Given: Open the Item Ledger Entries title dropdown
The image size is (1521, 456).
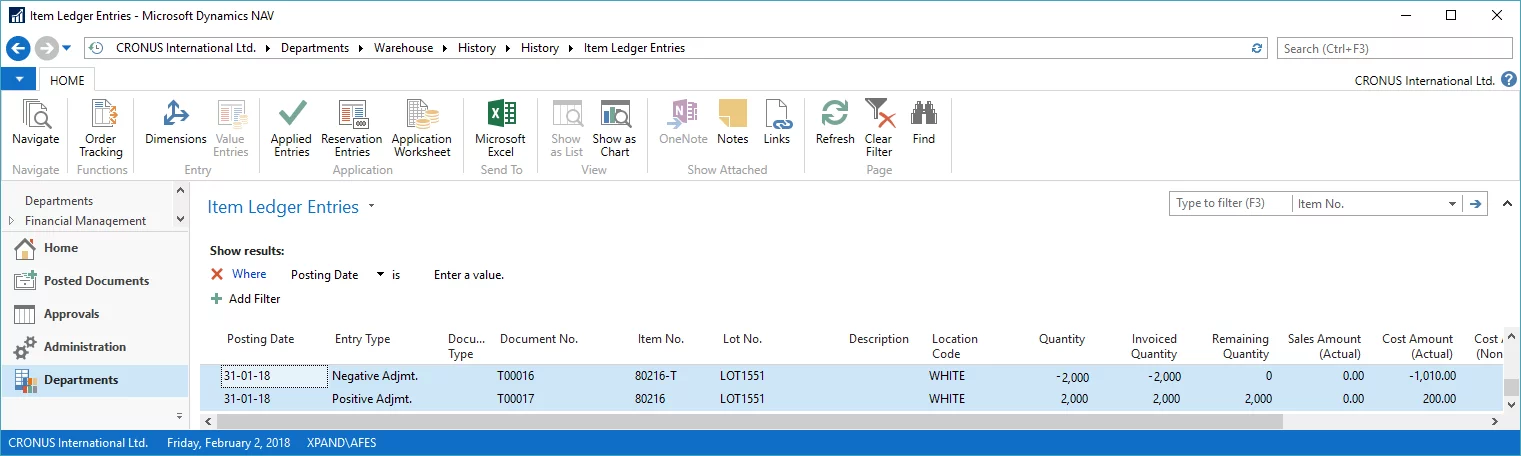Looking at the screenshot, I should click(372, 207).
